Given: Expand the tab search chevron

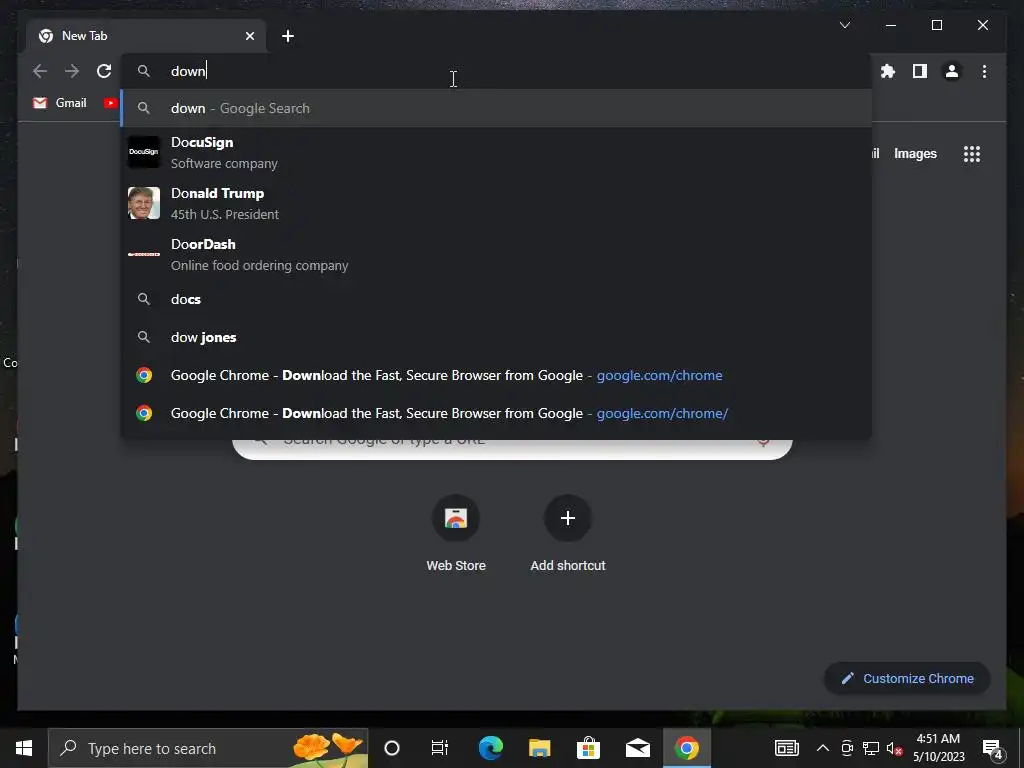Looking at the screenshot, I should pyautogui.click(x=844, y=25).
